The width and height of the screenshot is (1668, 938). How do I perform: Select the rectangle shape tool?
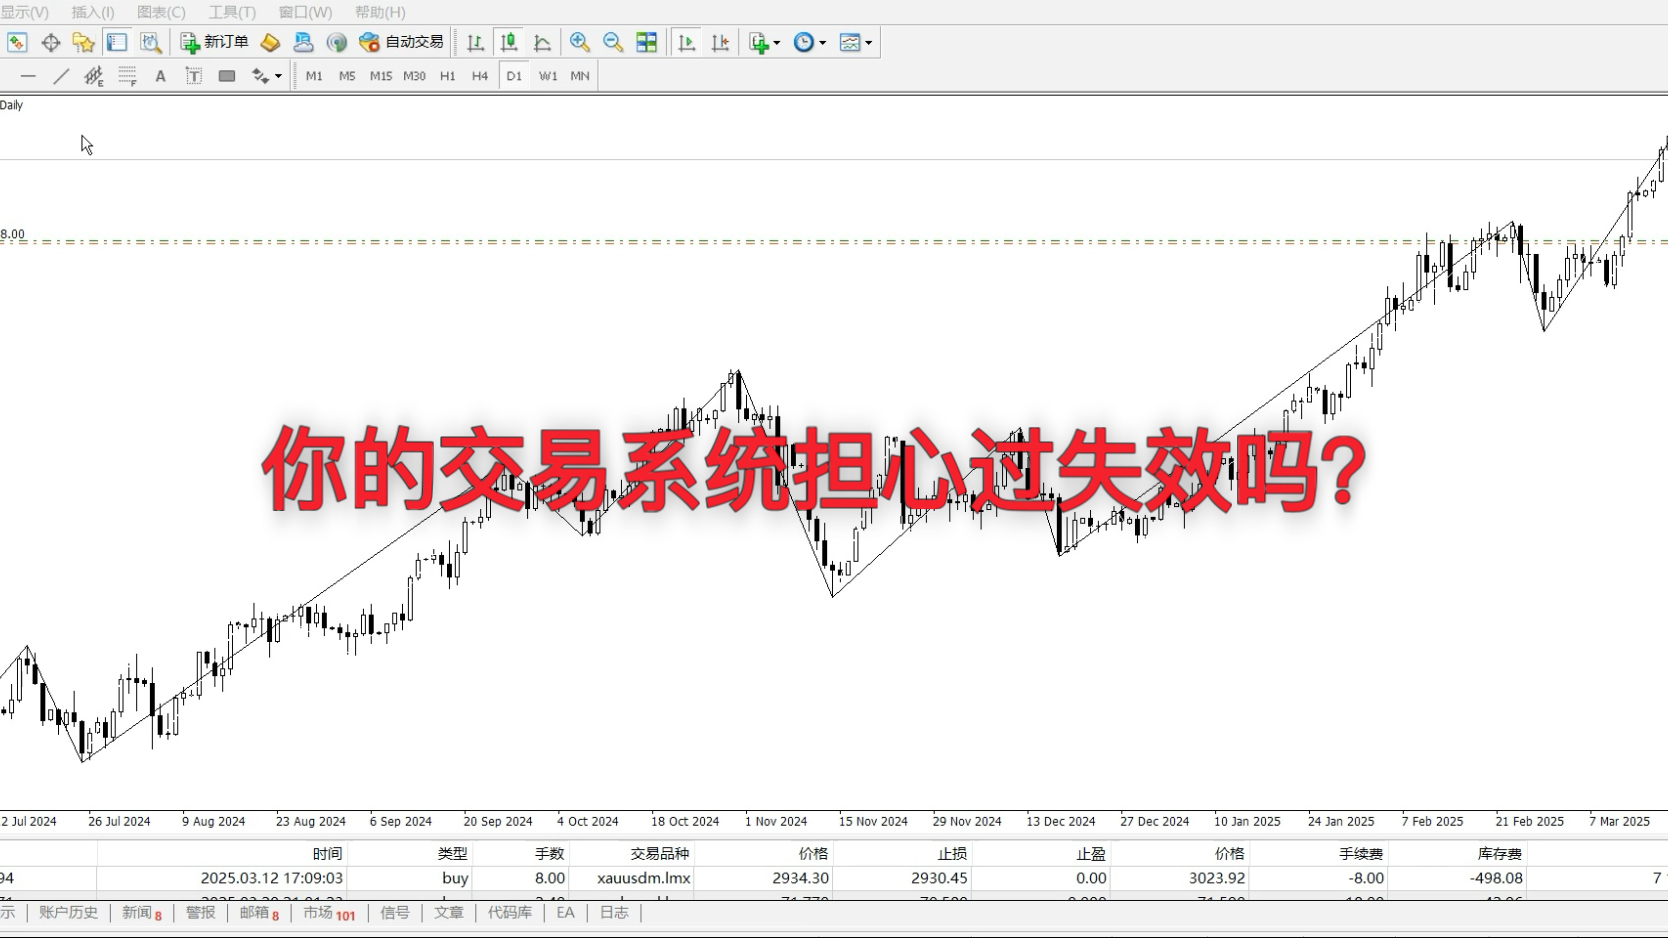[x=227, y=76]
